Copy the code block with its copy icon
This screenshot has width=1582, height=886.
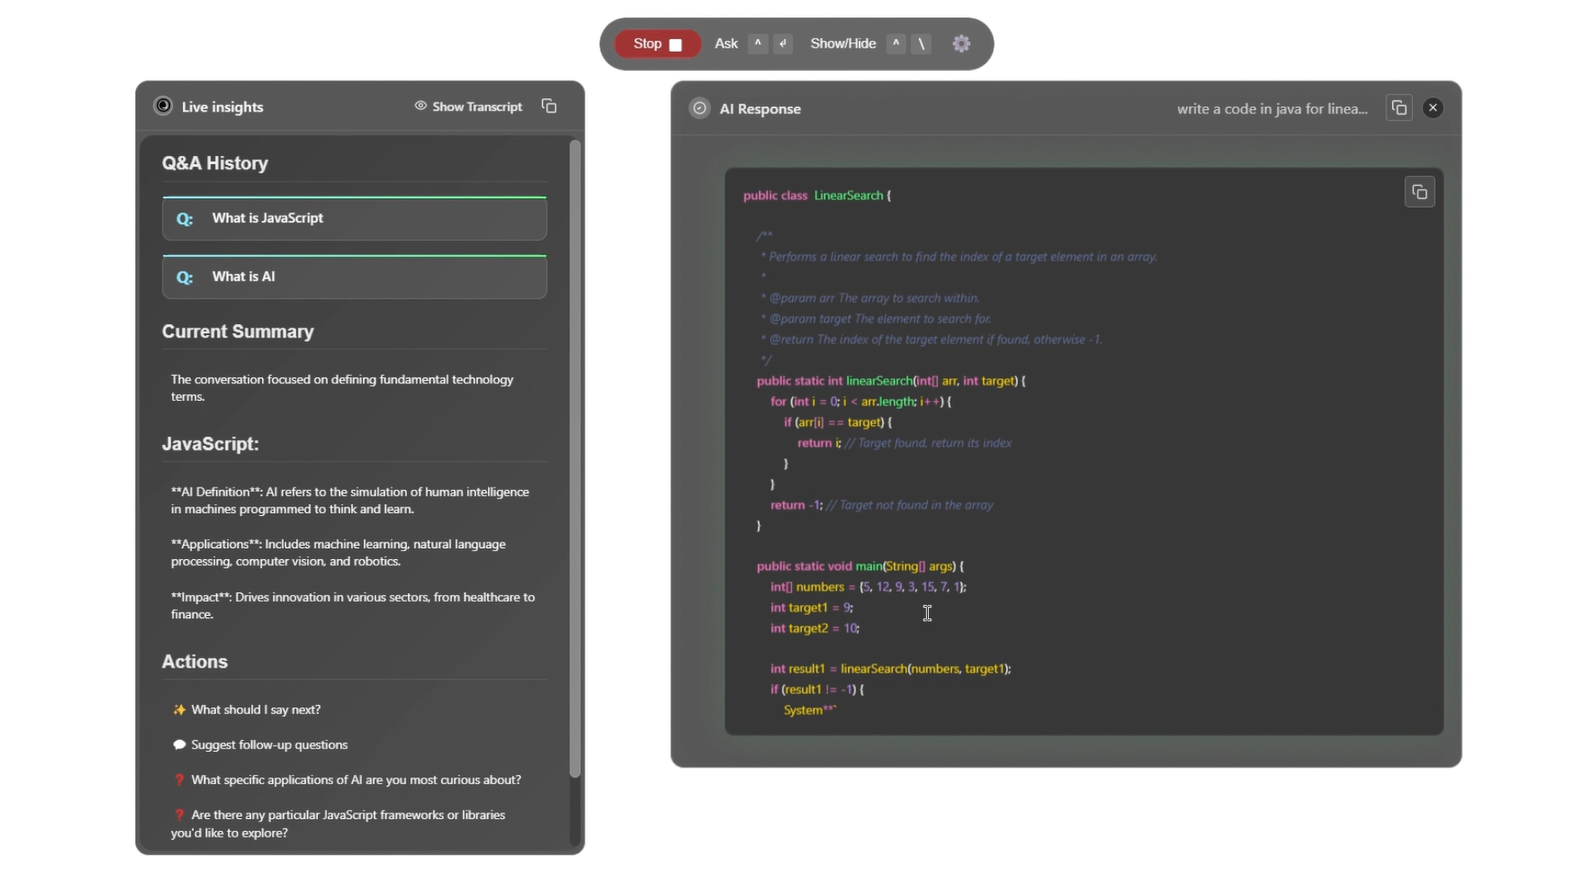1419,192
